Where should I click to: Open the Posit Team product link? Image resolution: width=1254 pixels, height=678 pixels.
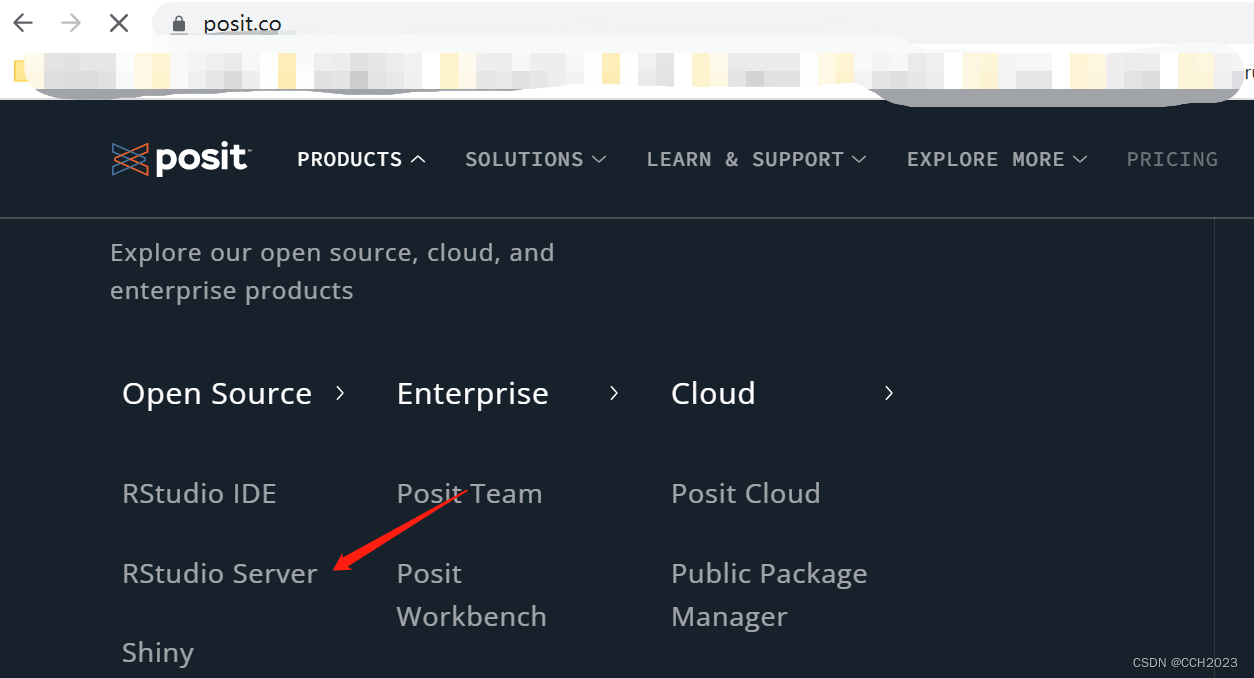point(469,494)
